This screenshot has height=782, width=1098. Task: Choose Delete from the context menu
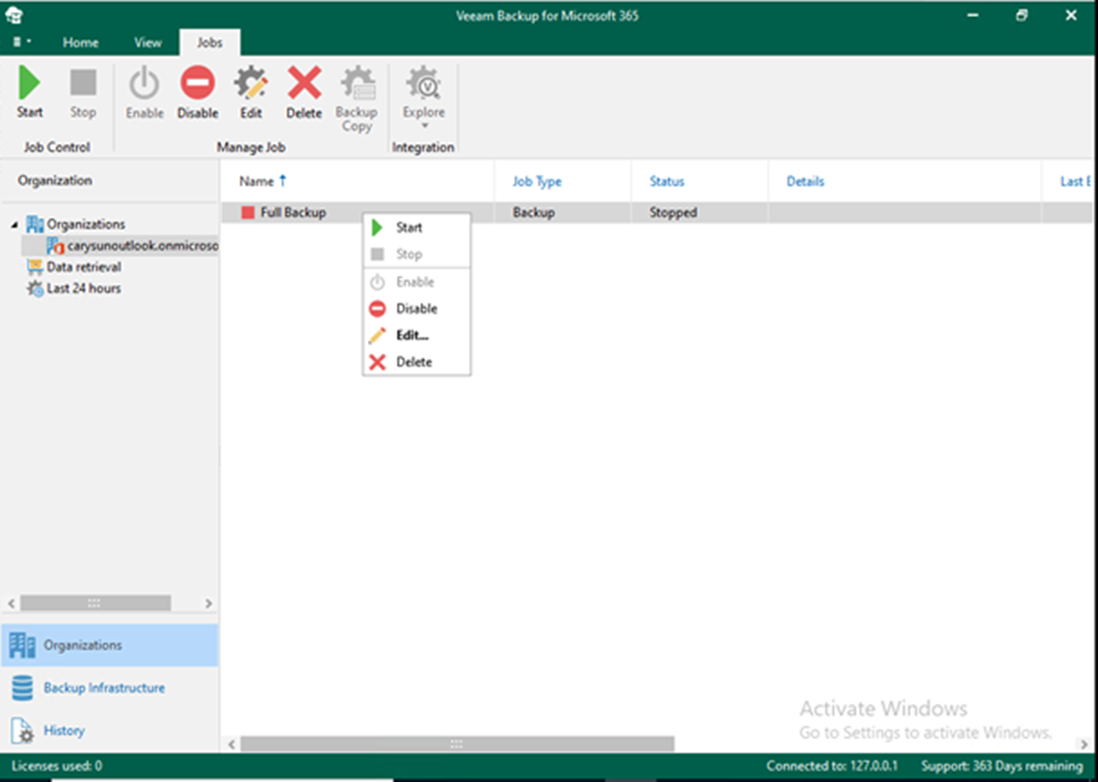pyautogui.click(x=417, y=362)
